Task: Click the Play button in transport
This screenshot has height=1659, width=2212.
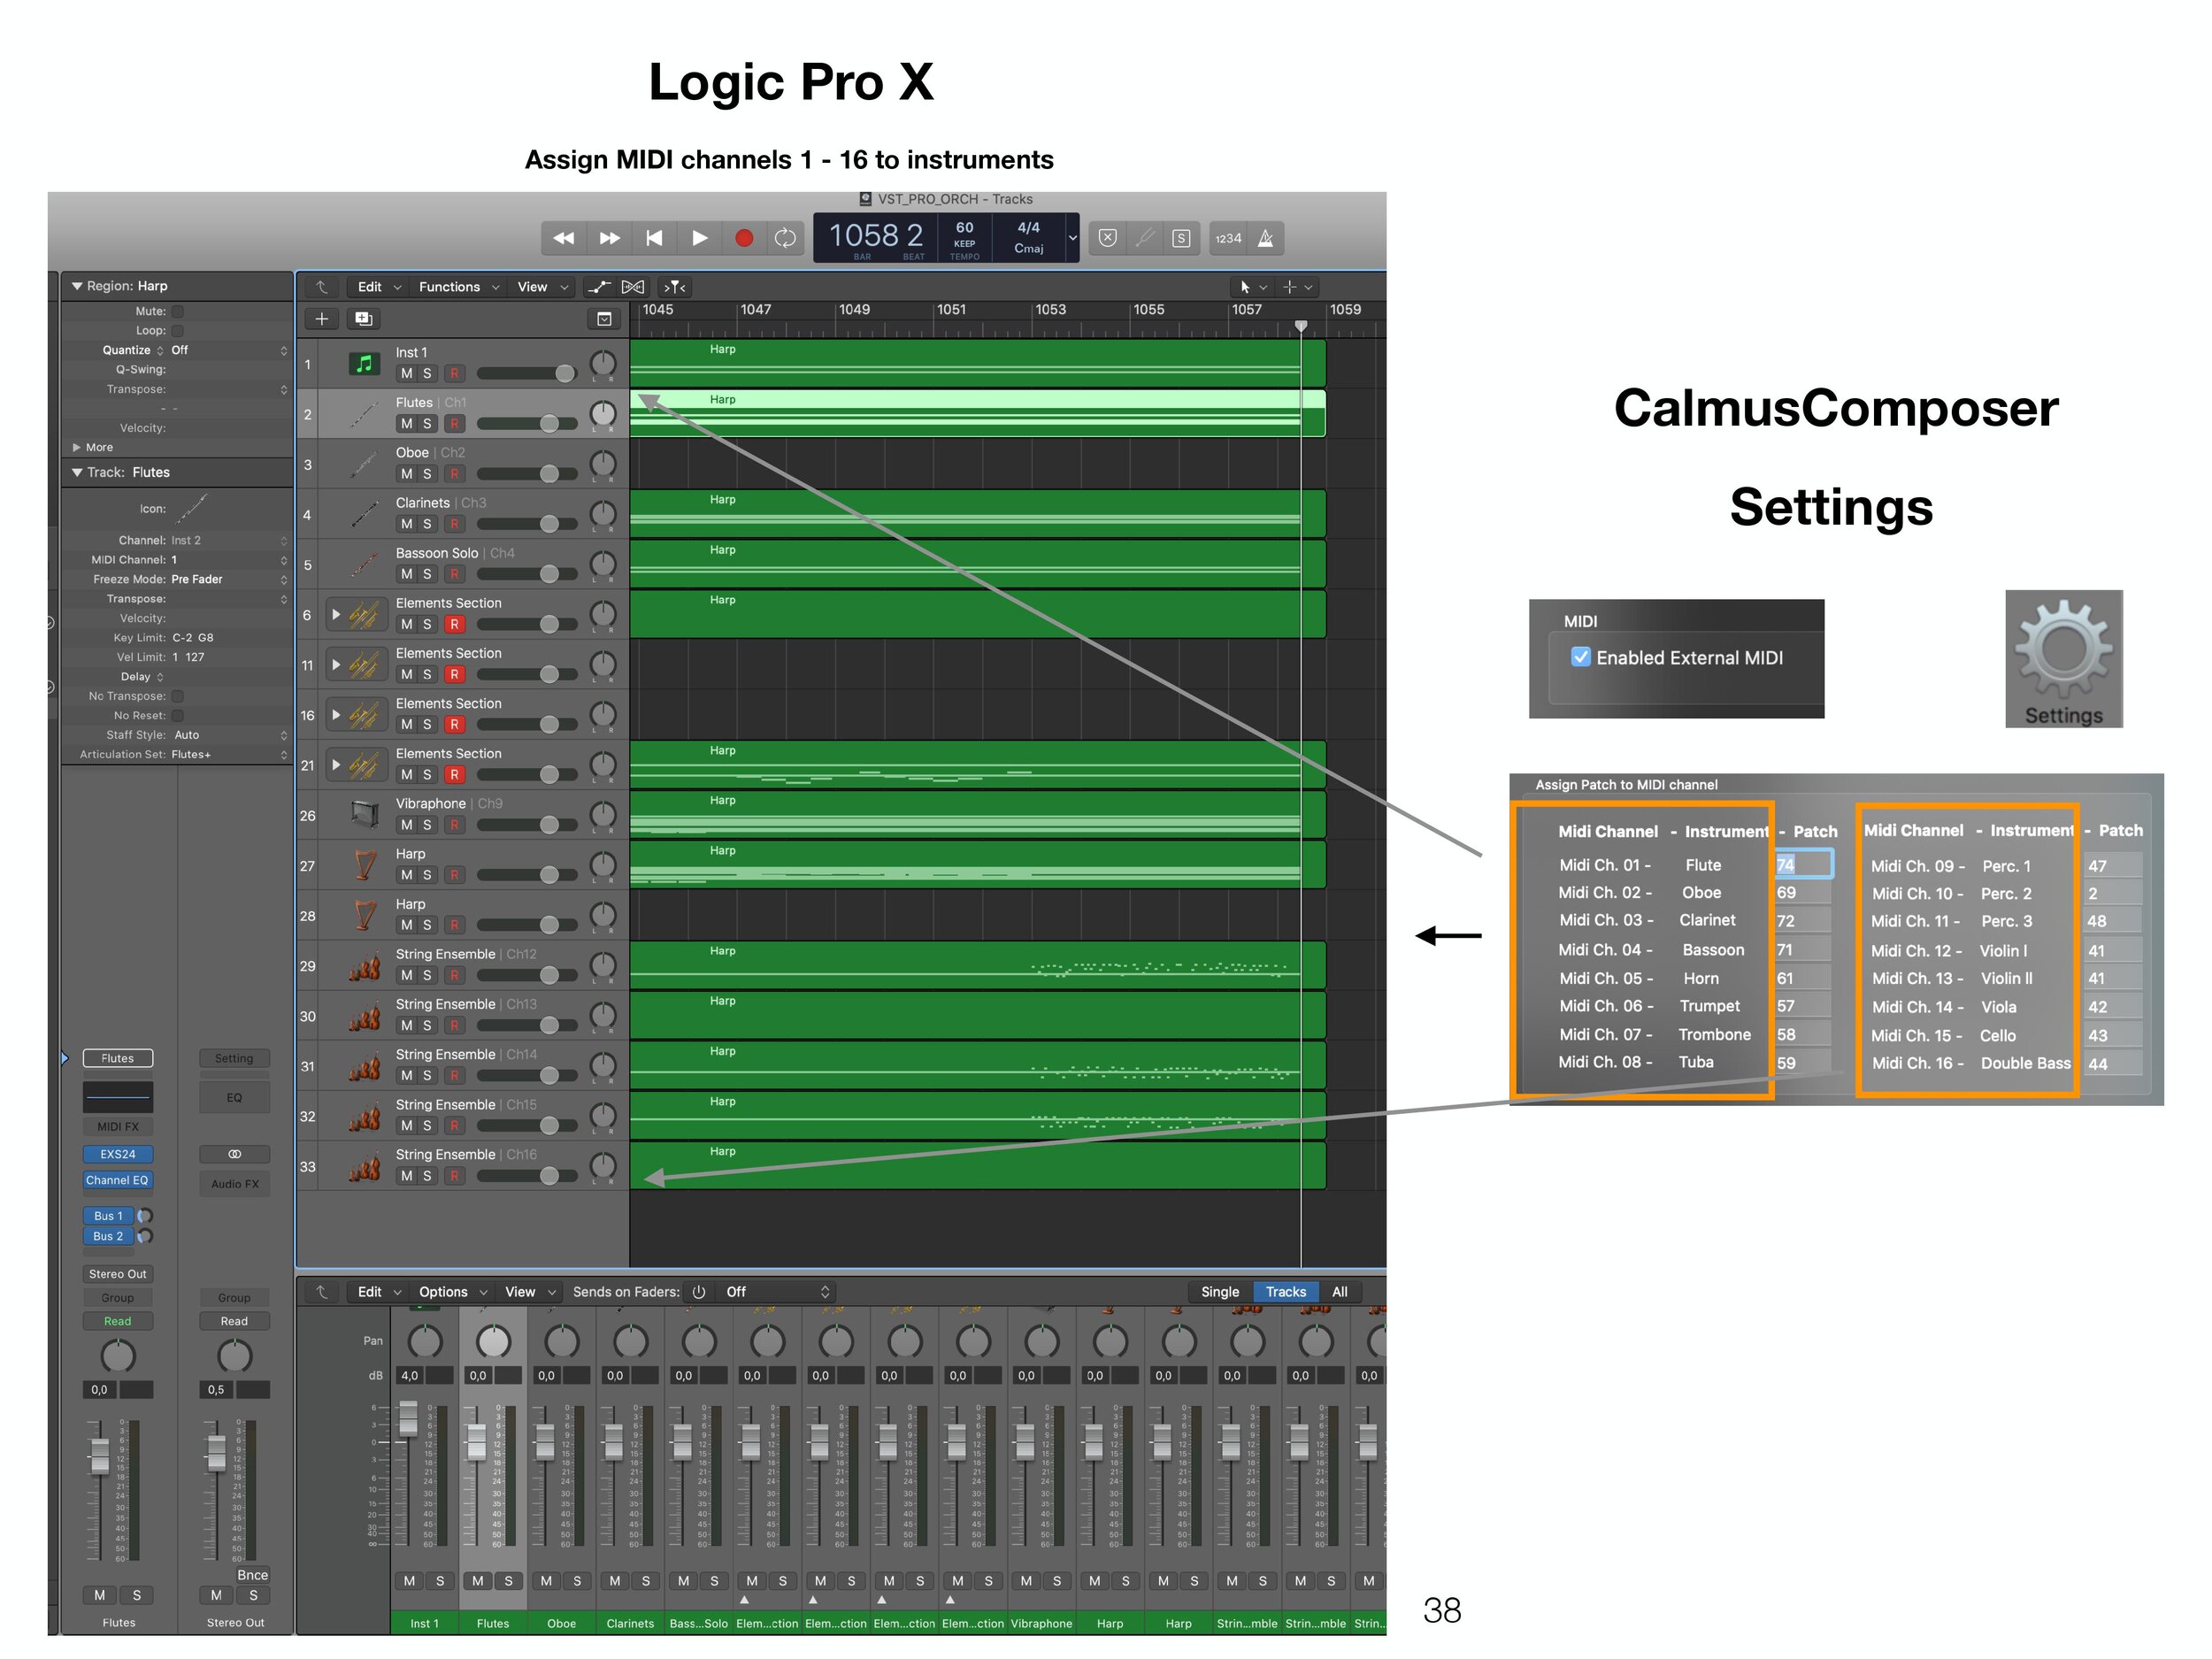Action: click(x=700, y=239)
